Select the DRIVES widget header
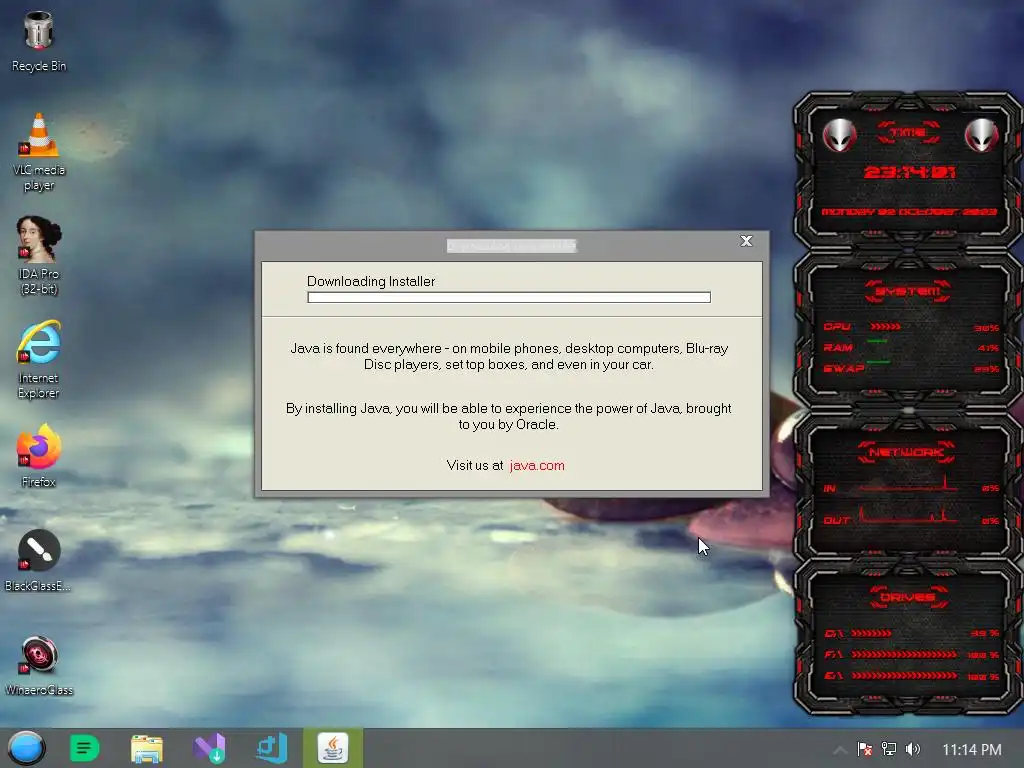 click(x=907, y=597)
